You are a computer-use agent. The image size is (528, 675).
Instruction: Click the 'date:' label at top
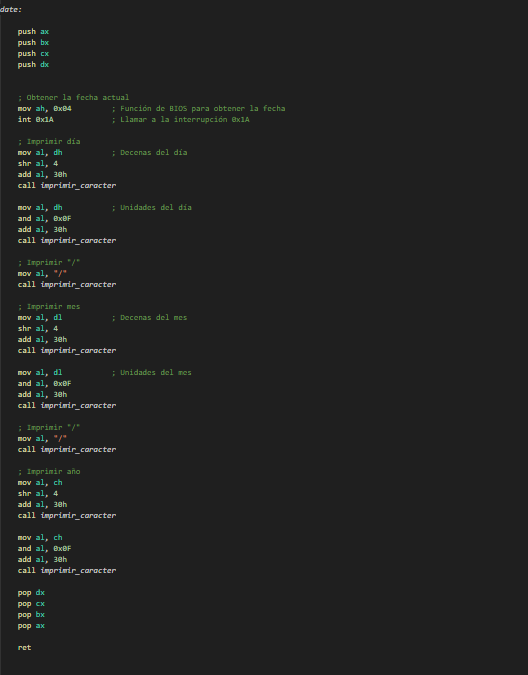point(11,9)
